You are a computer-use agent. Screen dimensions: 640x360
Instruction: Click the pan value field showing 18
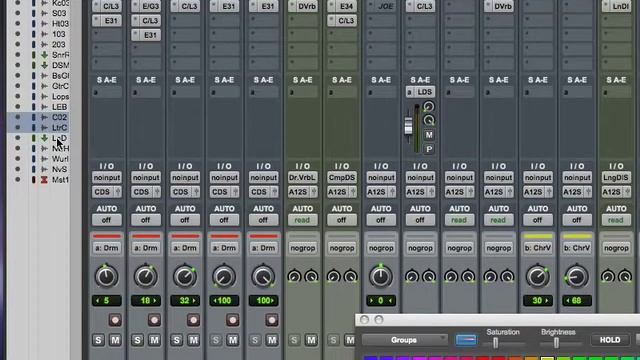(x=146, y=301)
